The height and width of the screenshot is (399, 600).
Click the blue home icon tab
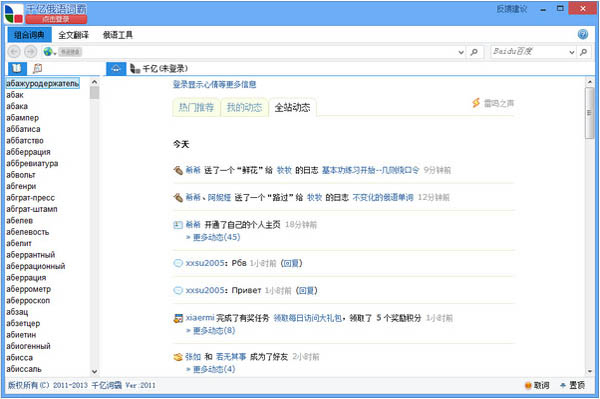pos(116,69)
